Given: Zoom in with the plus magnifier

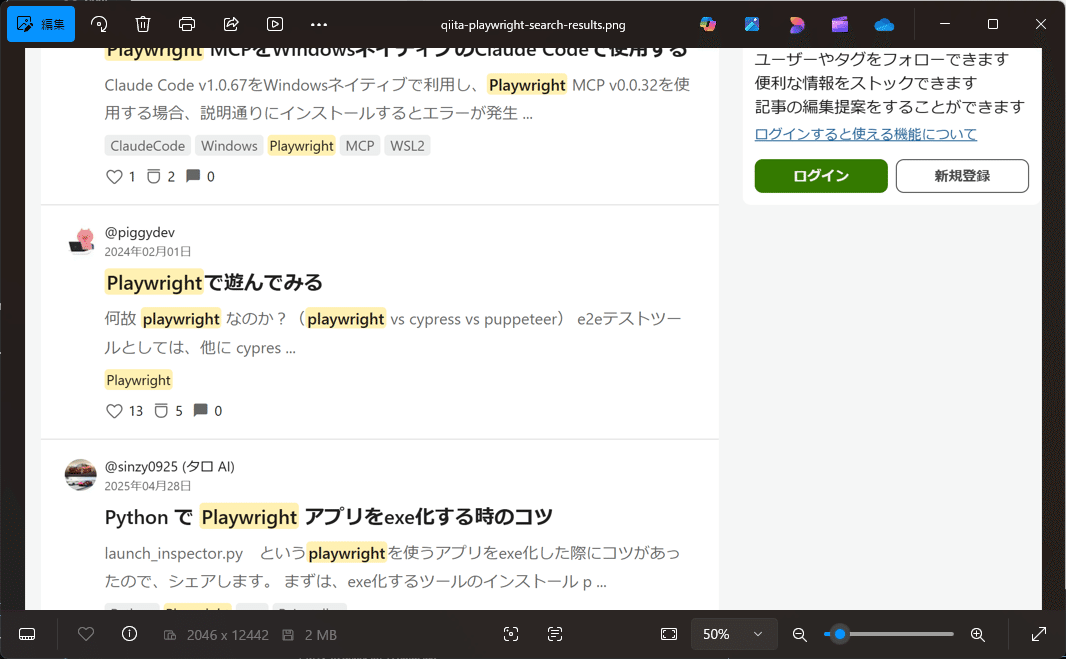Looking at the screenshot, I should (978, 635).
